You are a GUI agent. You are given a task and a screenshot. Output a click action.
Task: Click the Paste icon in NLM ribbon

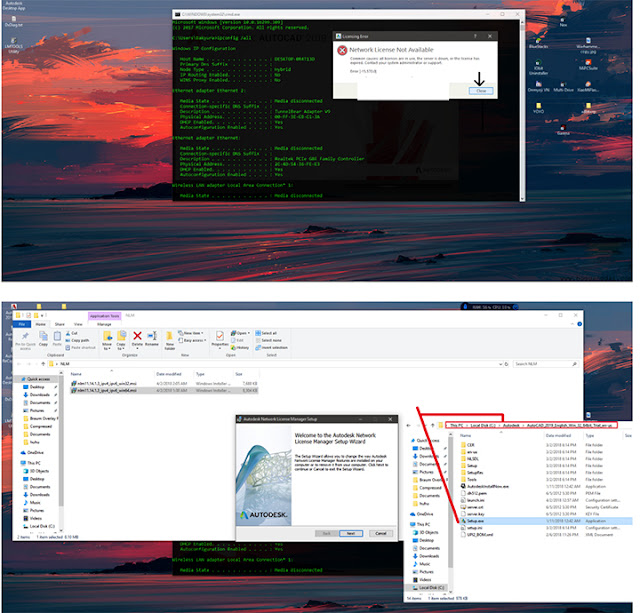click(57, 338)
